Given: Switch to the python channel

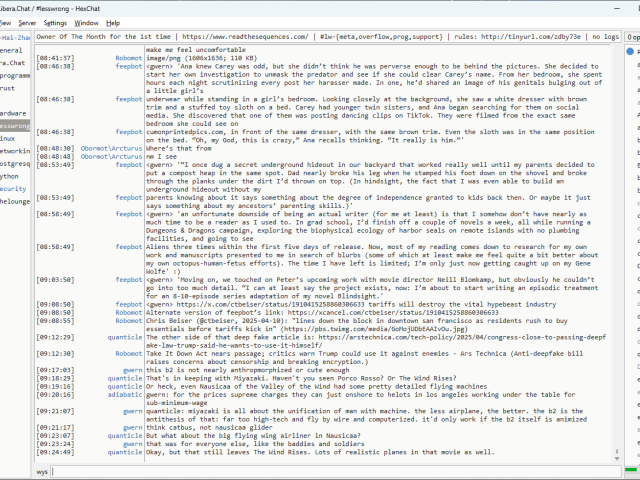Looking at the screenshot, I should (11, 175).
